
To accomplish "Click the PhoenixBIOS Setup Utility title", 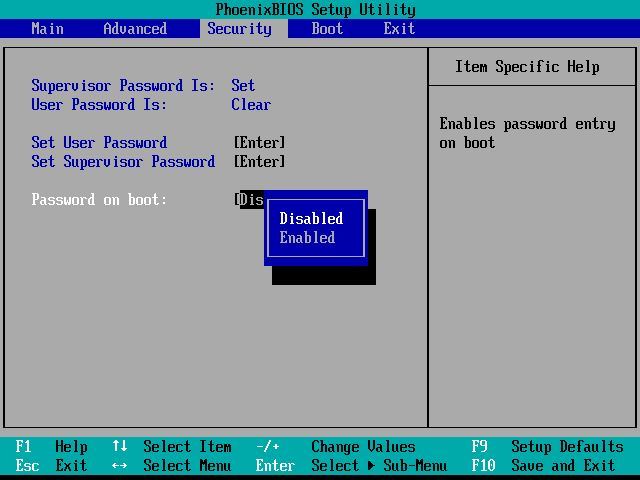I will (316, 9).
